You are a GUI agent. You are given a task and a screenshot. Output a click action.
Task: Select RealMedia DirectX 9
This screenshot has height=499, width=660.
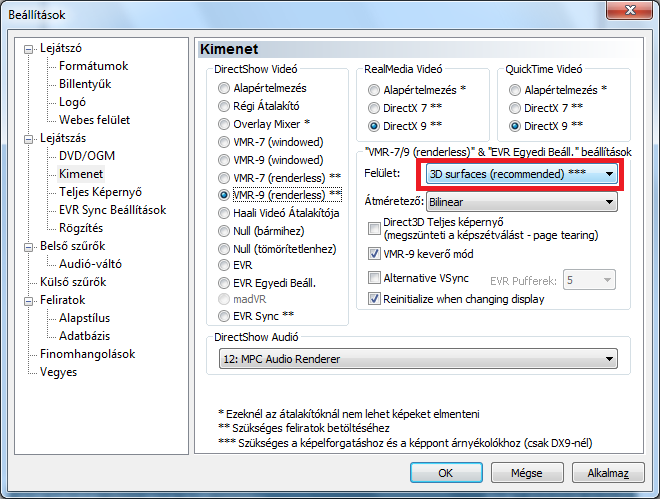click(373, 126)
